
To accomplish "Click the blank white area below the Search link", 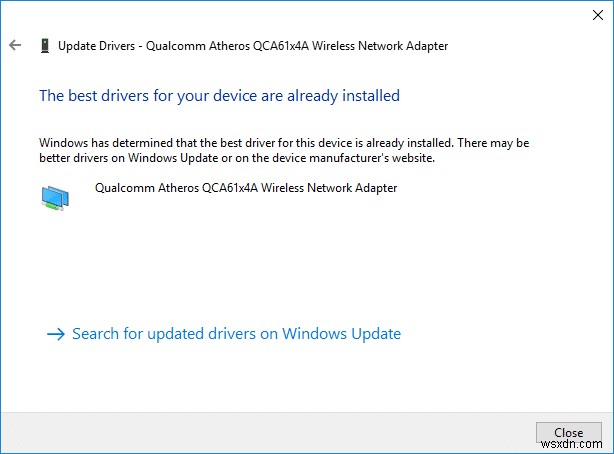I will click(300, 380).
